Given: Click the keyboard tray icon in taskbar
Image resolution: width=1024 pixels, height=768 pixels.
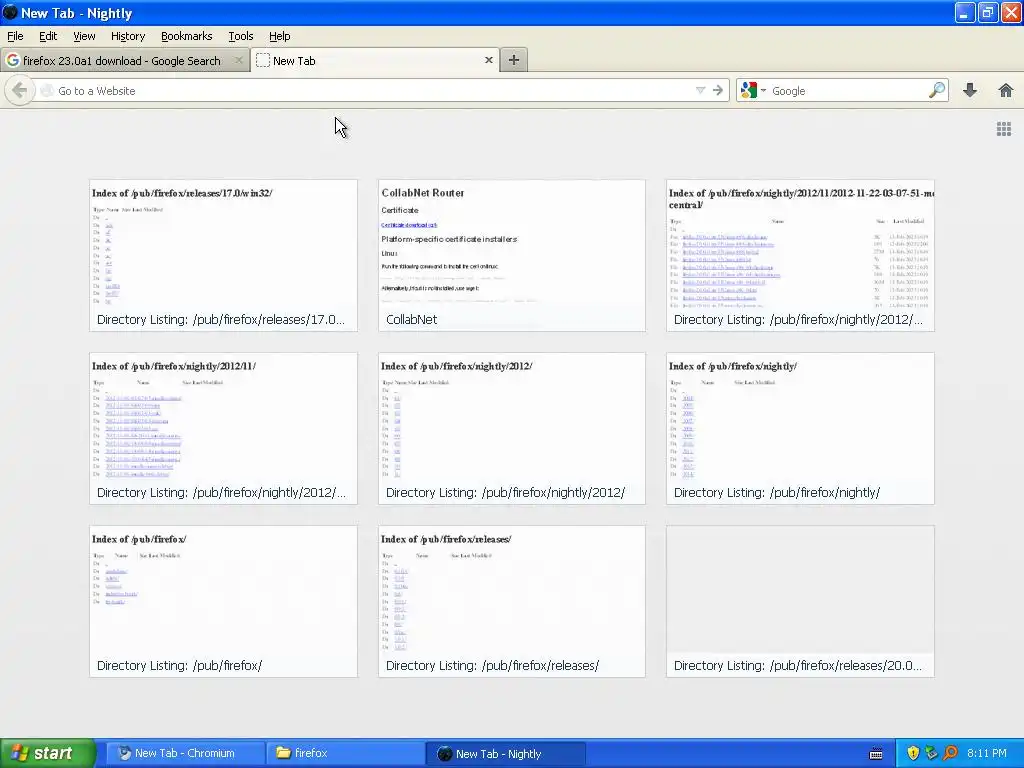Looking at the screenshot, I should click(876, 754).
